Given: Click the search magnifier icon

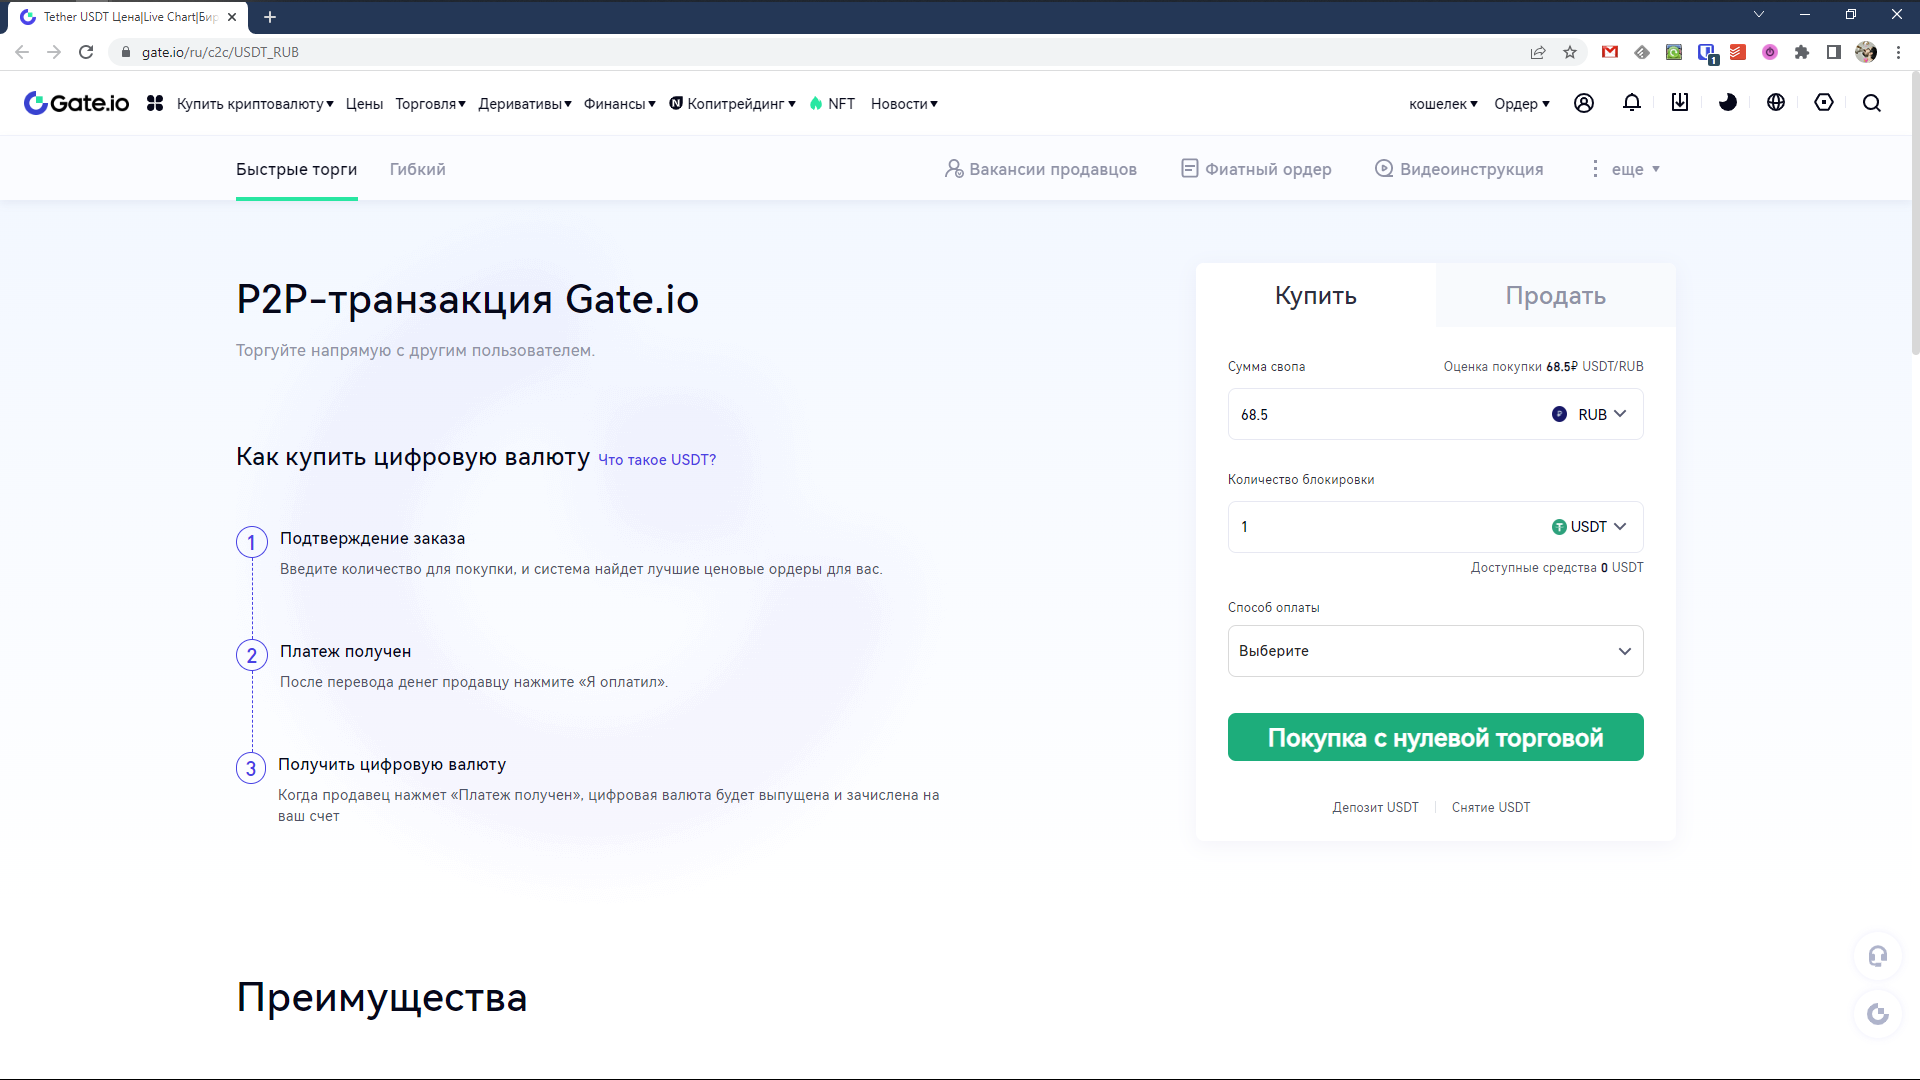Looking at the screenshot, I should point(1872,103).
